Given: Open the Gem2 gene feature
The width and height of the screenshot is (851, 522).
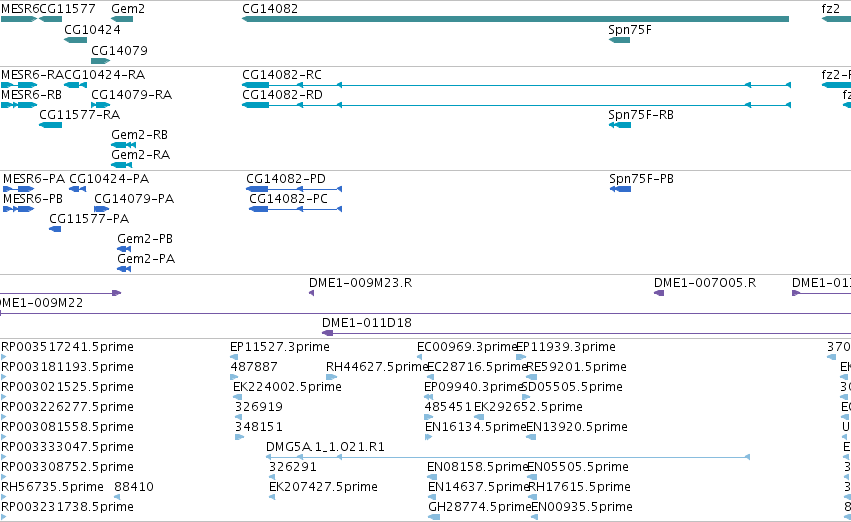Looking at the screenshot, I should coord(122,19).
